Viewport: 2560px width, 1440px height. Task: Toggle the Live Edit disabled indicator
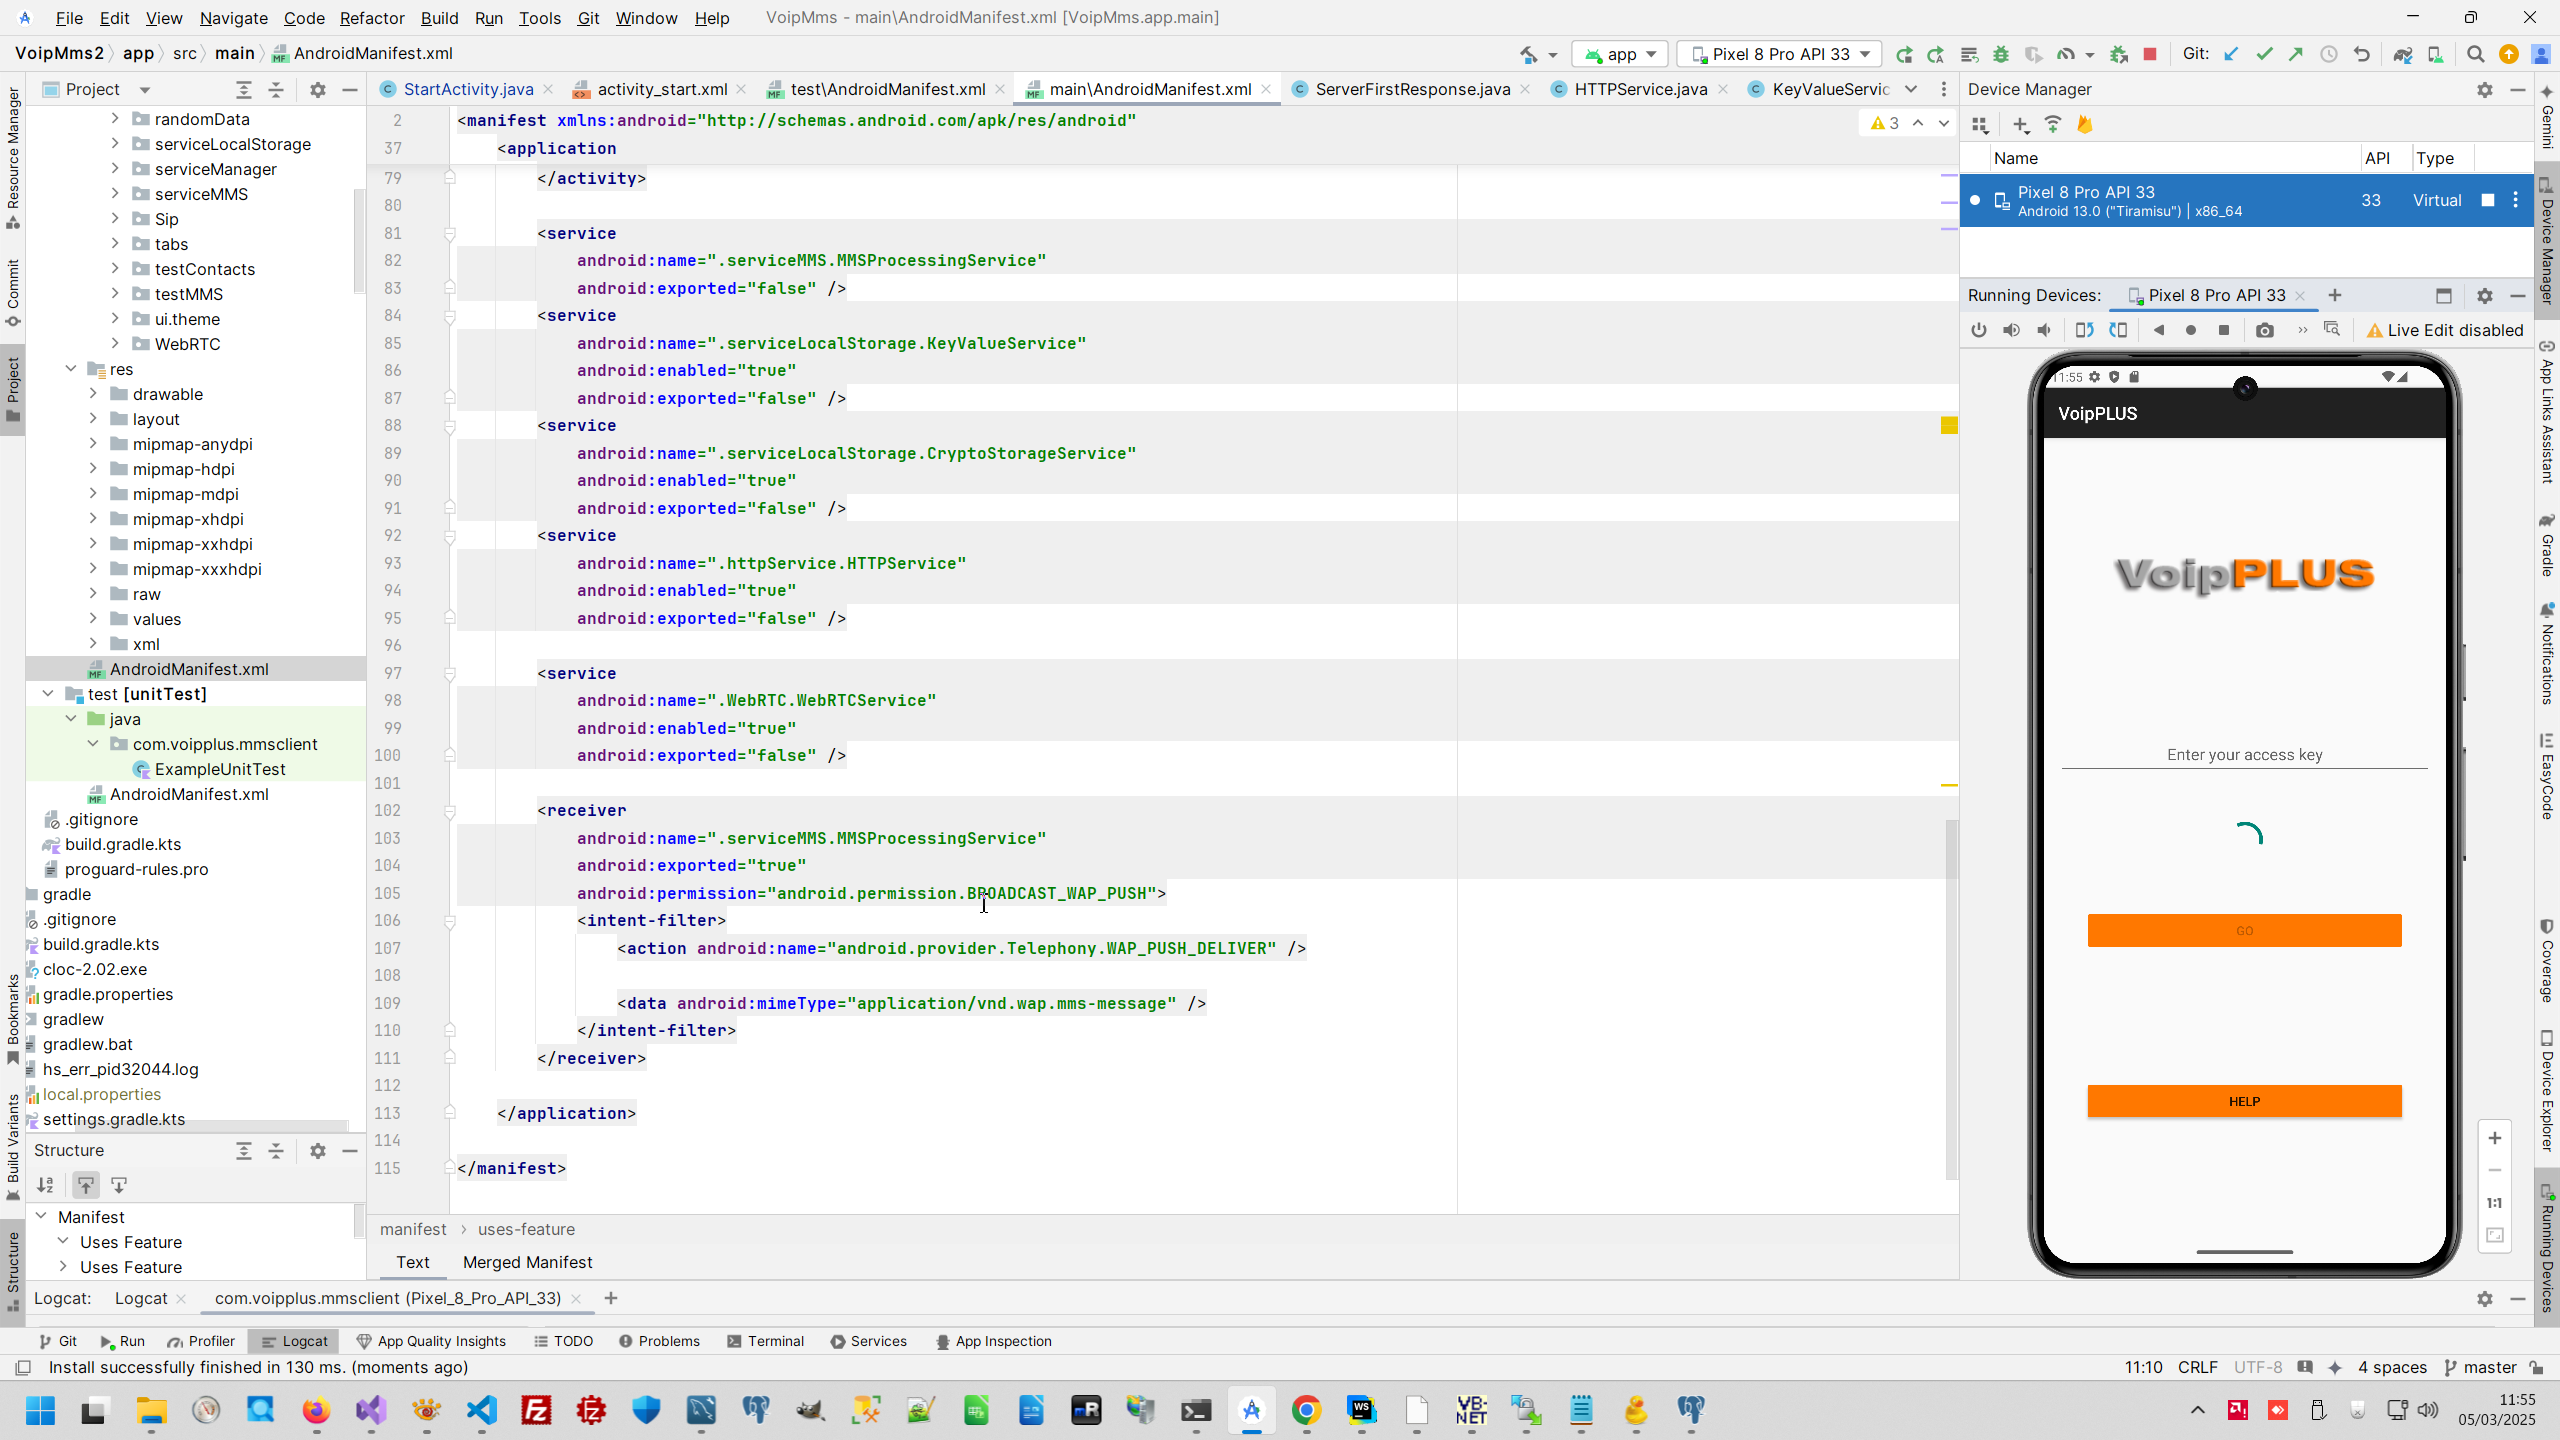[2445, 330]
